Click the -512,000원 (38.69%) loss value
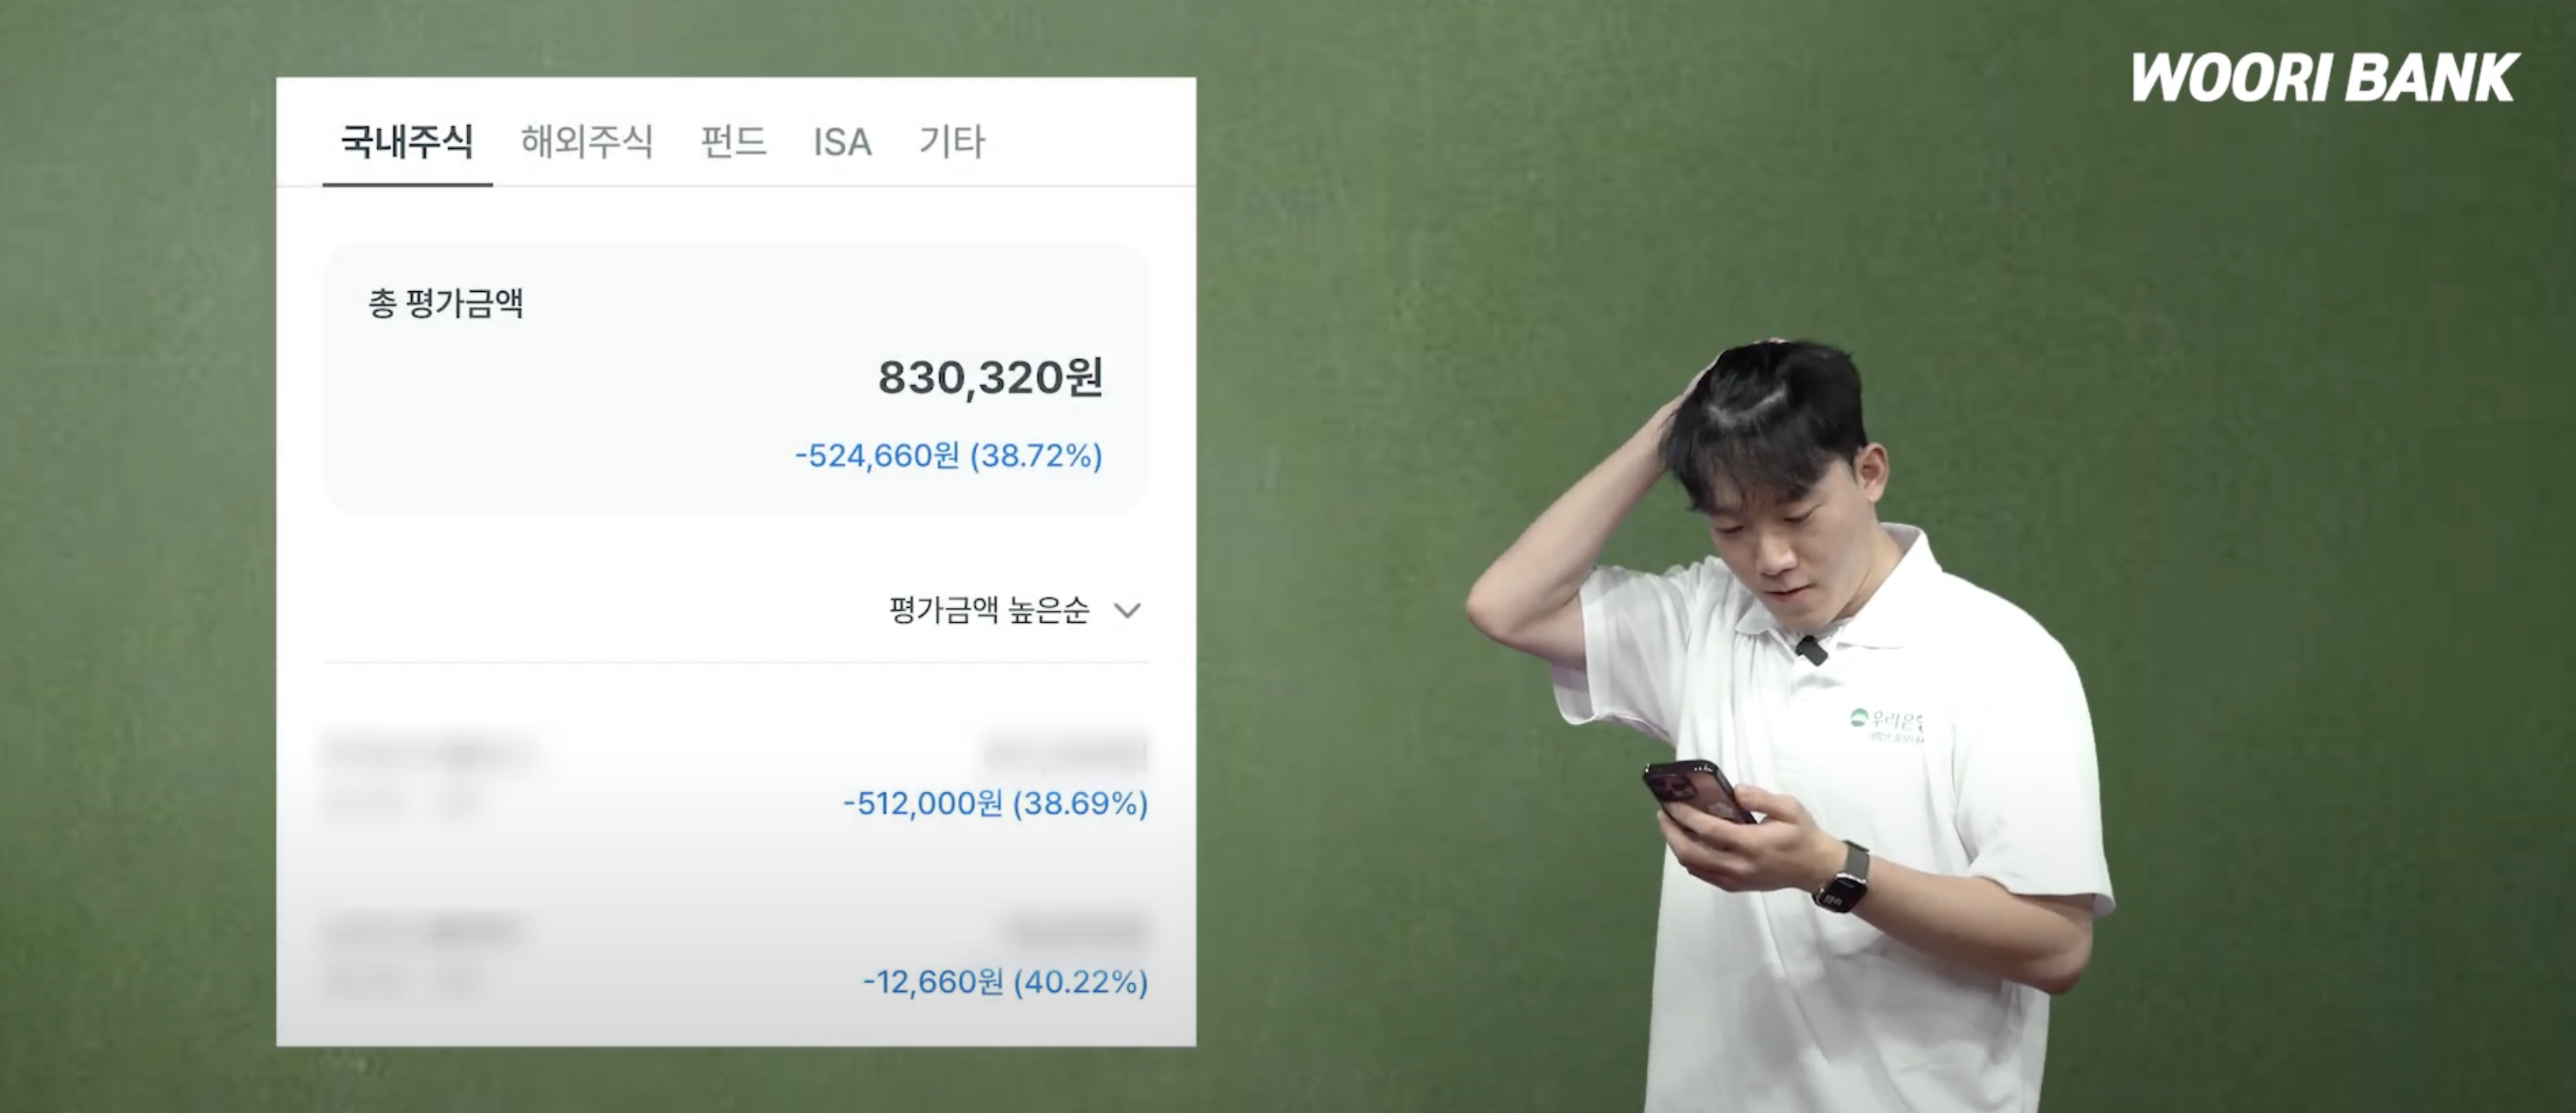The image size is (2576, 1113). 995,803
